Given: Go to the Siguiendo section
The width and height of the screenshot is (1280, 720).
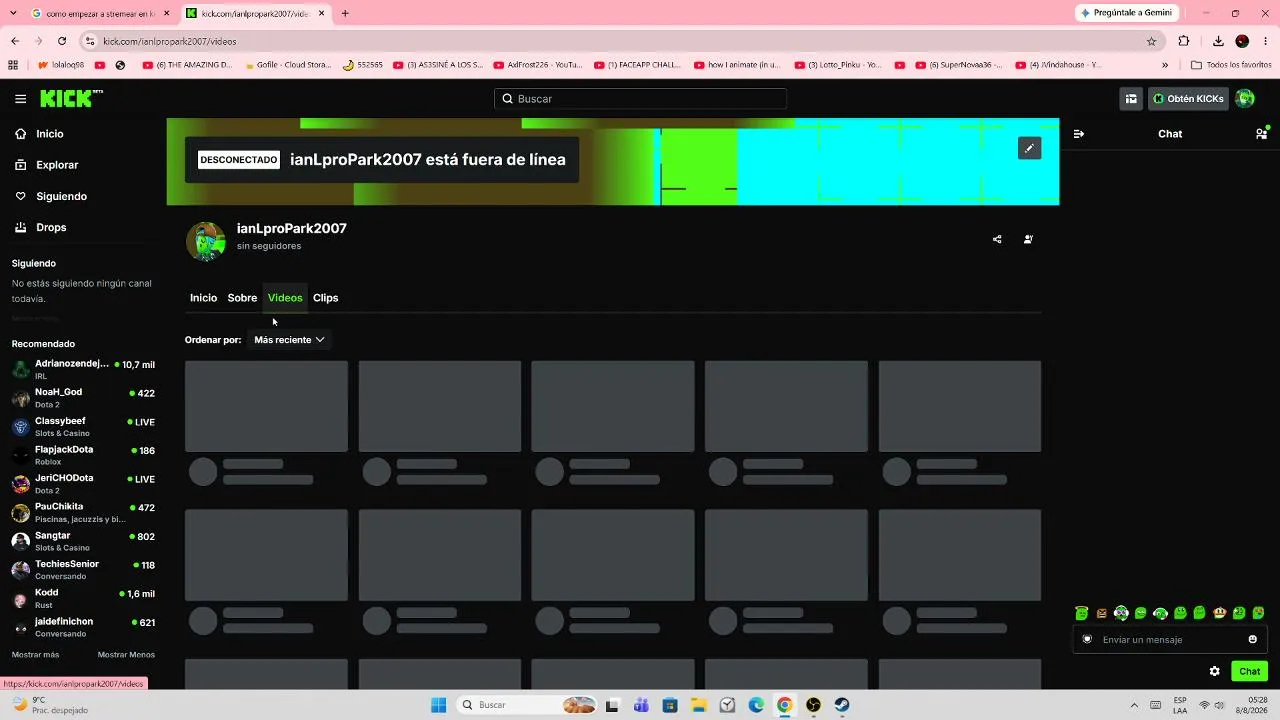Looking at the screenshot, I should pyautogui.click(x=61, y=196).
